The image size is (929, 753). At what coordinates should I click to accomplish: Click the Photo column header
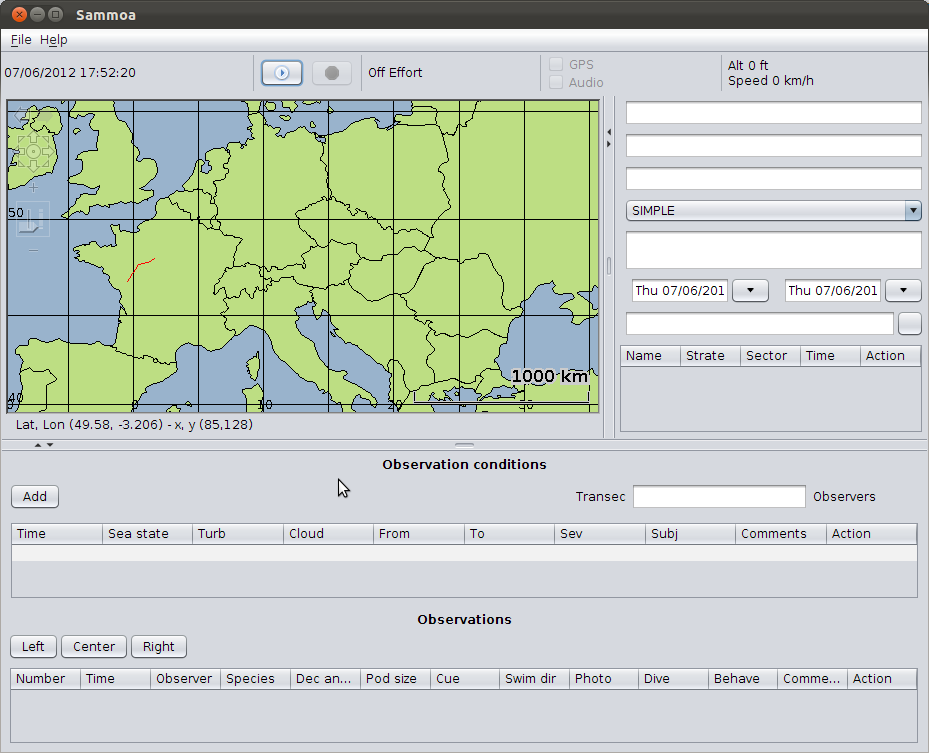pos(604,679)
